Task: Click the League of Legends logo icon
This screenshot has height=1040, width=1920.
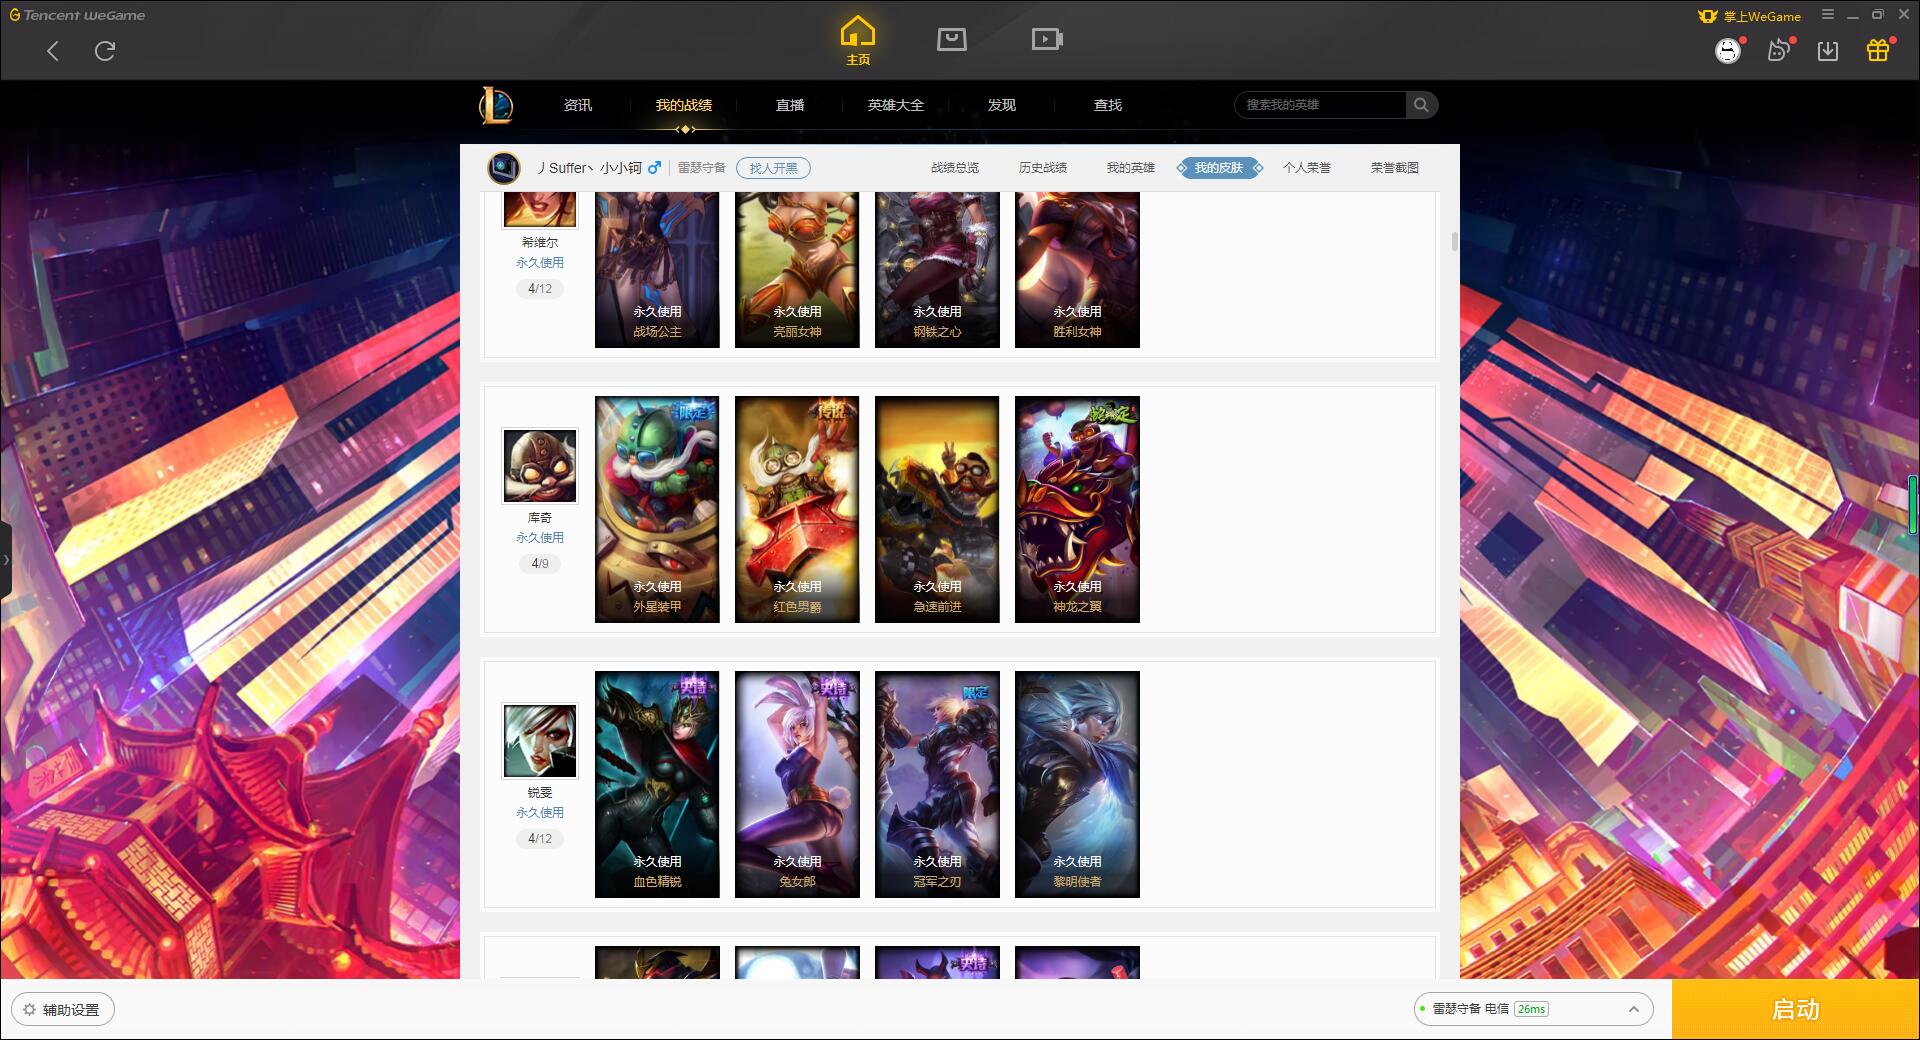Action: (x=497, y=105)
